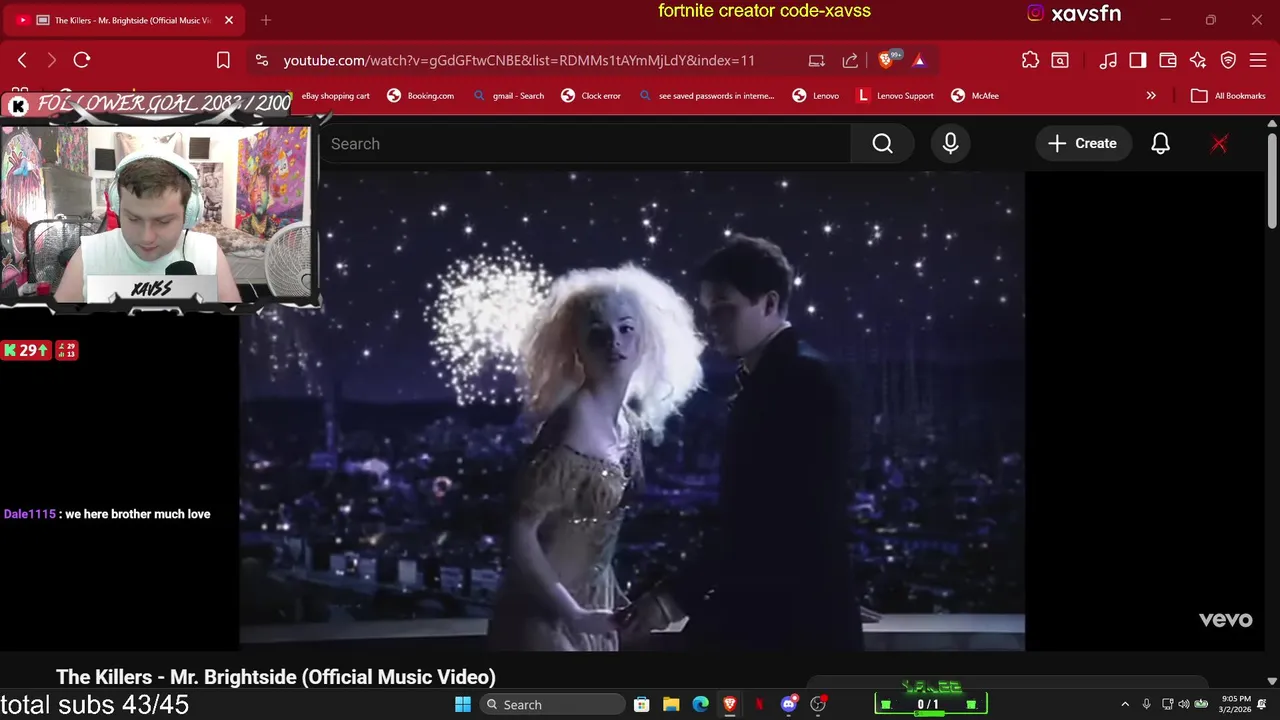1280x720 pixels.
Task: Open the Brave VPN shield icon
Action: point(1228,60)
